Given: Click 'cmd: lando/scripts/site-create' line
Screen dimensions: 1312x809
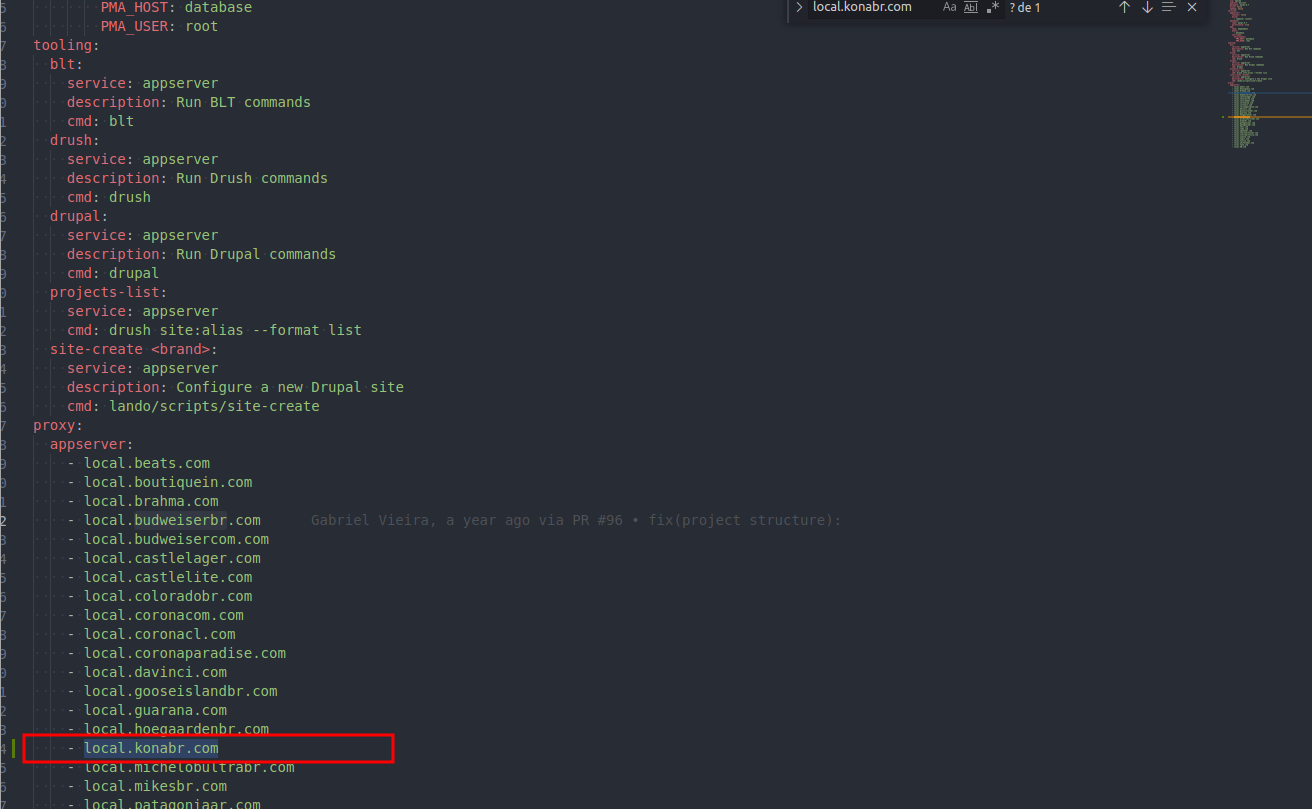Looking at the screenshot, I should tap(193, 406).
